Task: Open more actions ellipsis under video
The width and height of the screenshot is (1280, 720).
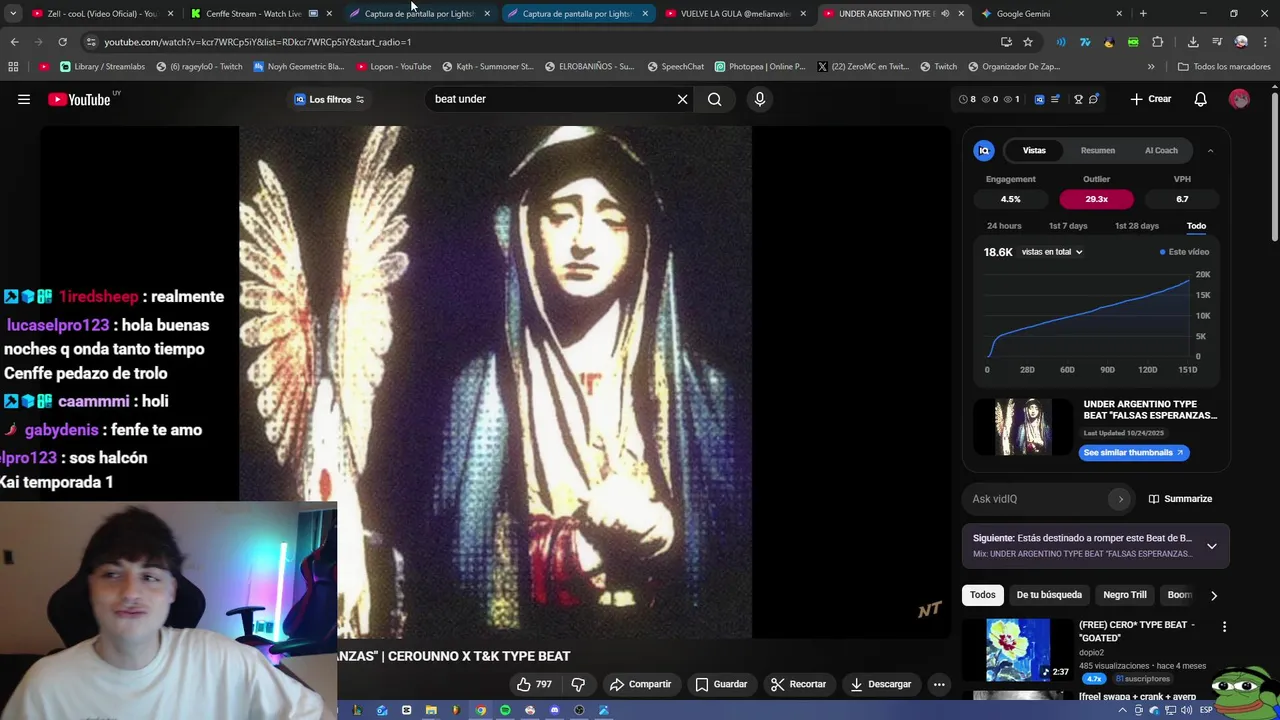Action: pyautogui.click(x=939, y=684)
